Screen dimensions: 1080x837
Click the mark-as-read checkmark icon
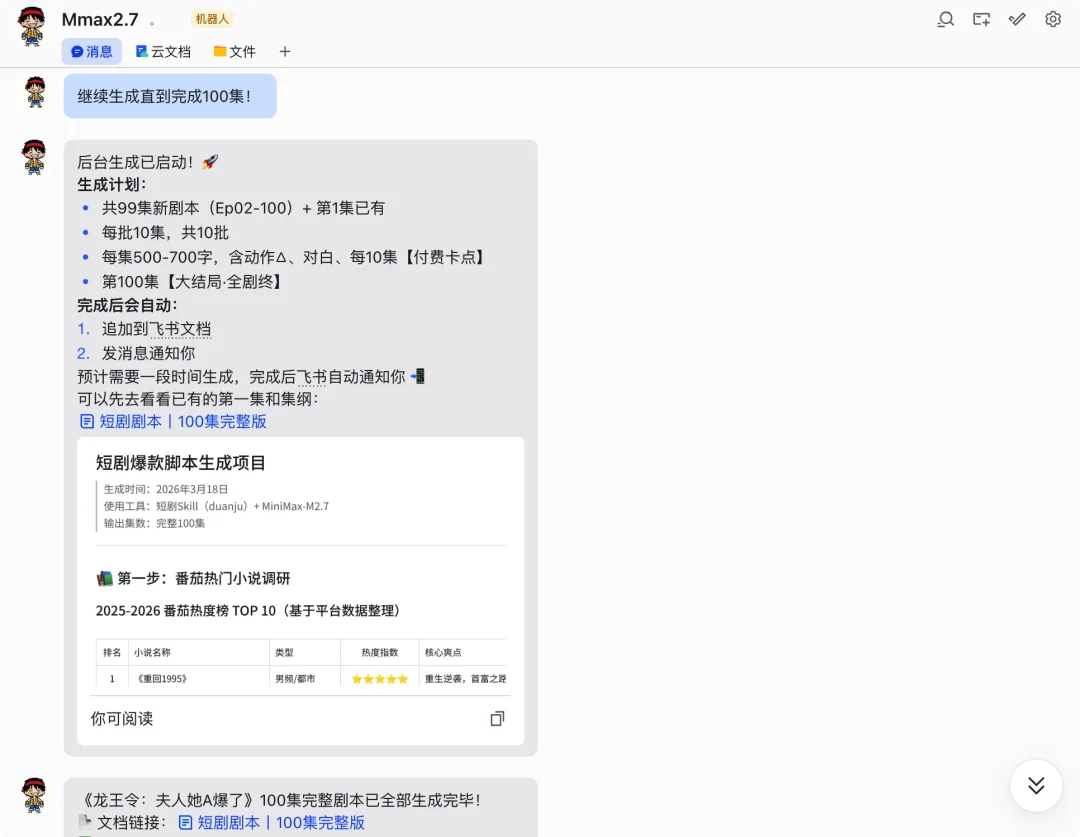[1017, 19]
